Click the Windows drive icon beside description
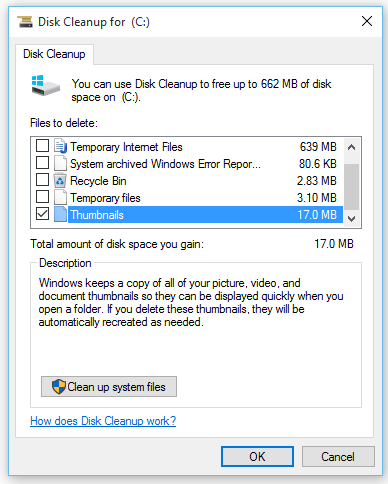Screen dimensions: 388x484 click(x=46, y=86)
